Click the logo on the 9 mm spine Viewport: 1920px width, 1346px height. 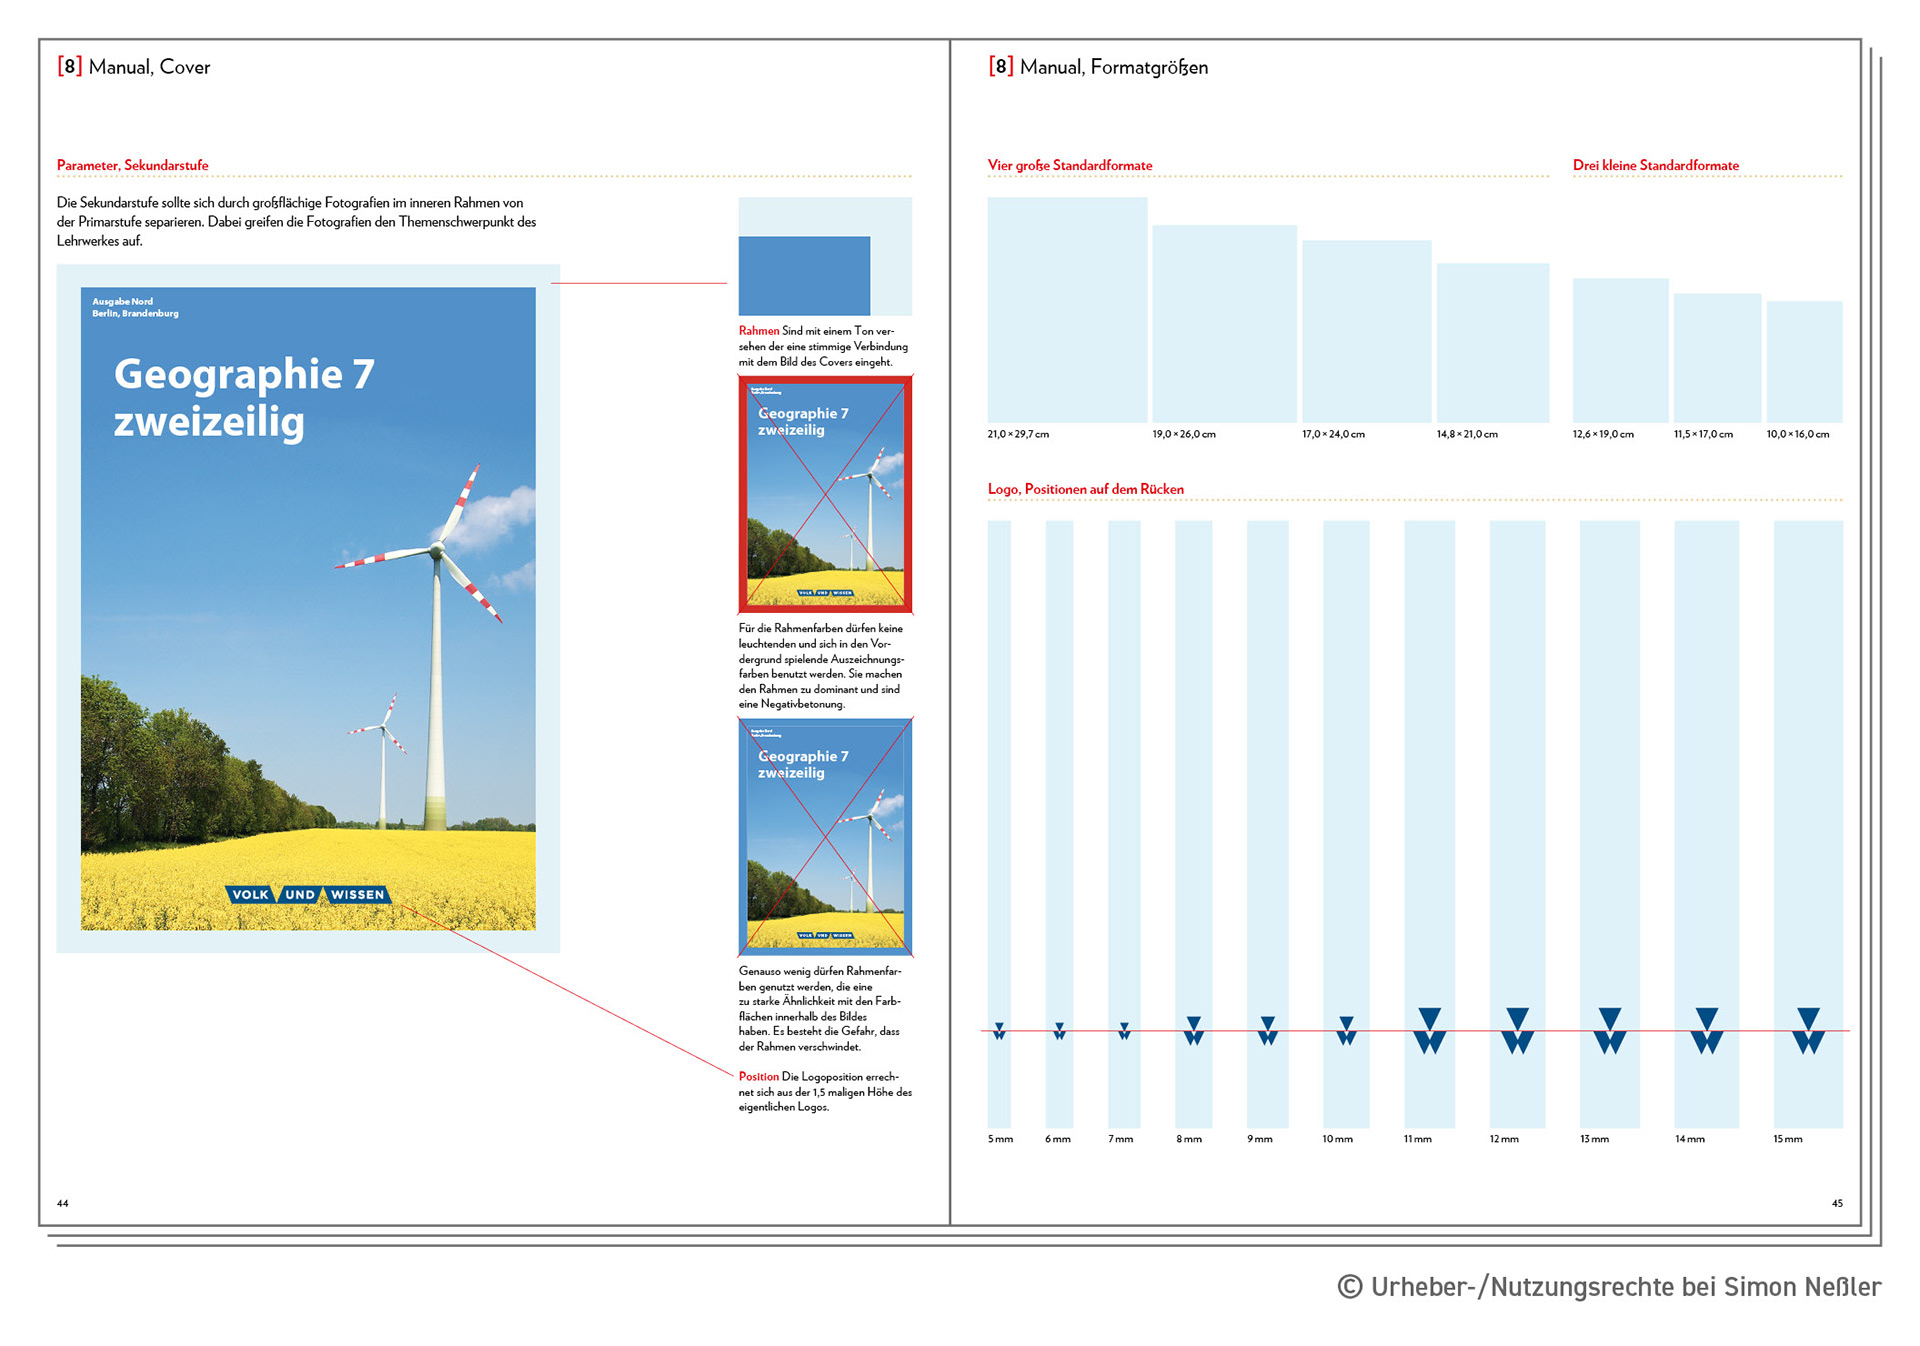(x=1267, y=1031)
